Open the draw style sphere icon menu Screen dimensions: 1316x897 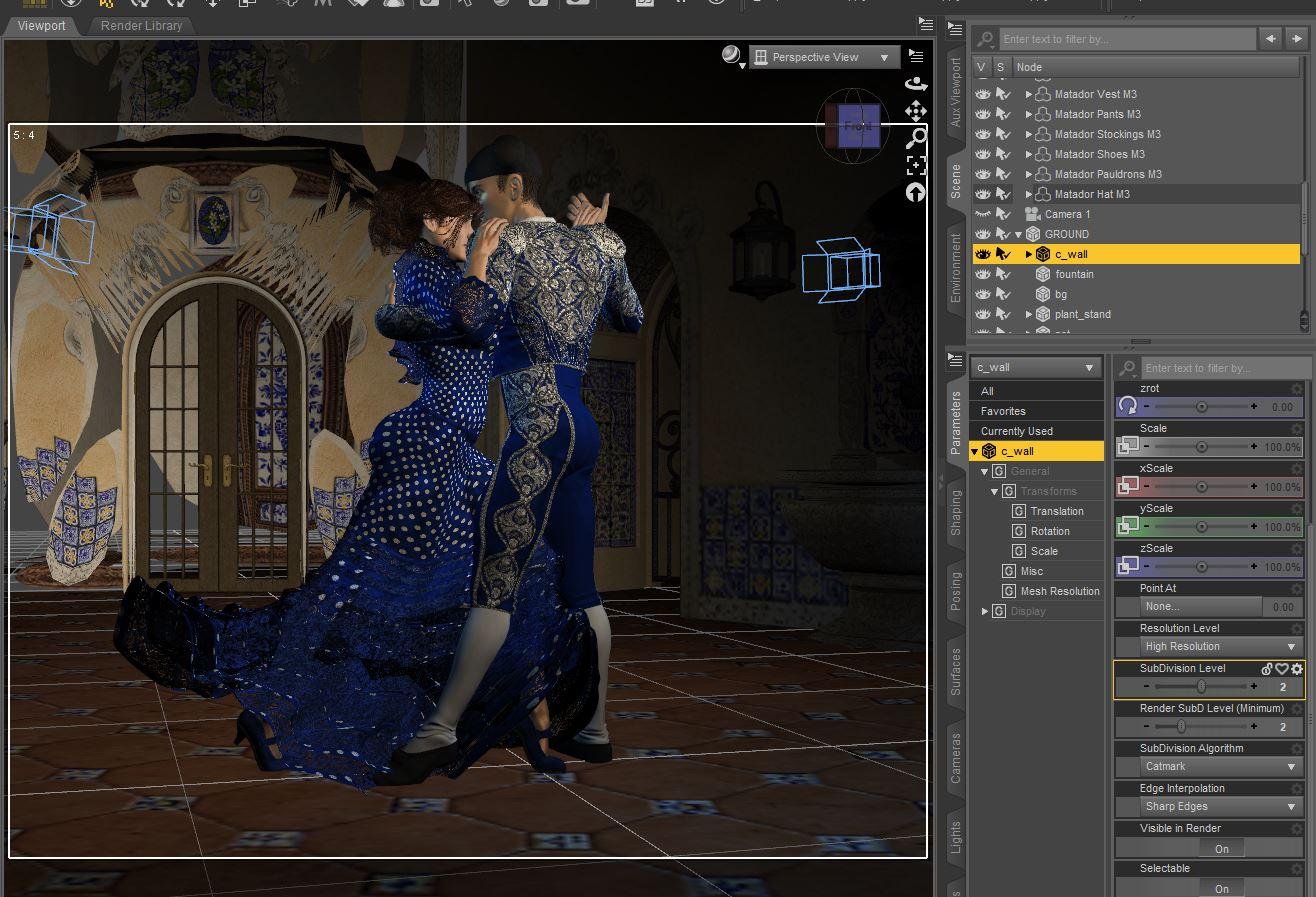tap(732, 56)
